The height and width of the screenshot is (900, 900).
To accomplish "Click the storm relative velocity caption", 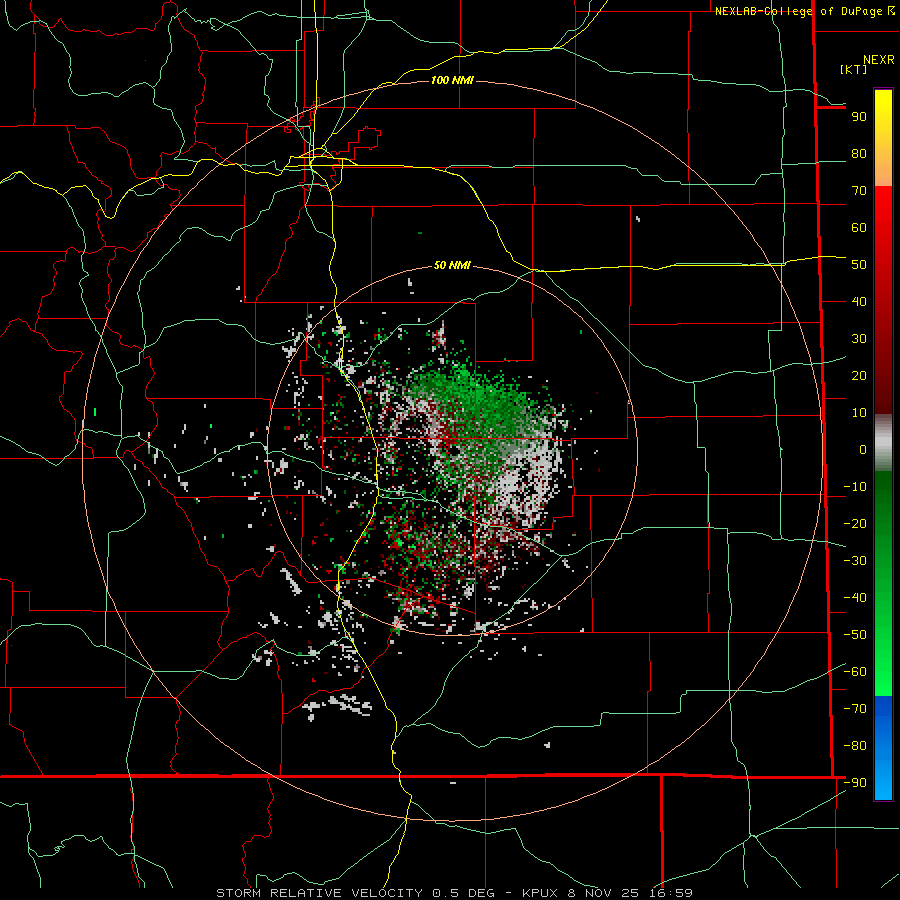I will click(x=455, y=893).
